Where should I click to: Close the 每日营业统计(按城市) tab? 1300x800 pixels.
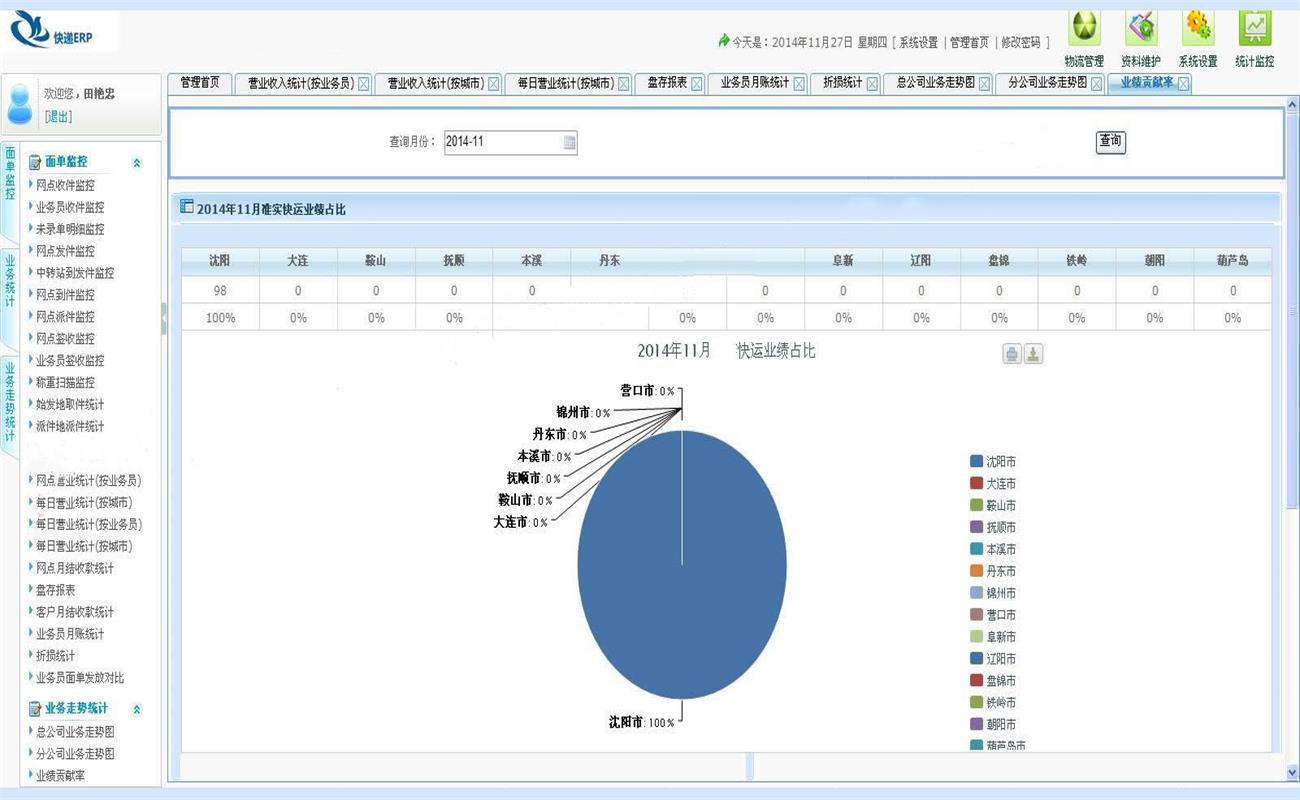[624, 84]
